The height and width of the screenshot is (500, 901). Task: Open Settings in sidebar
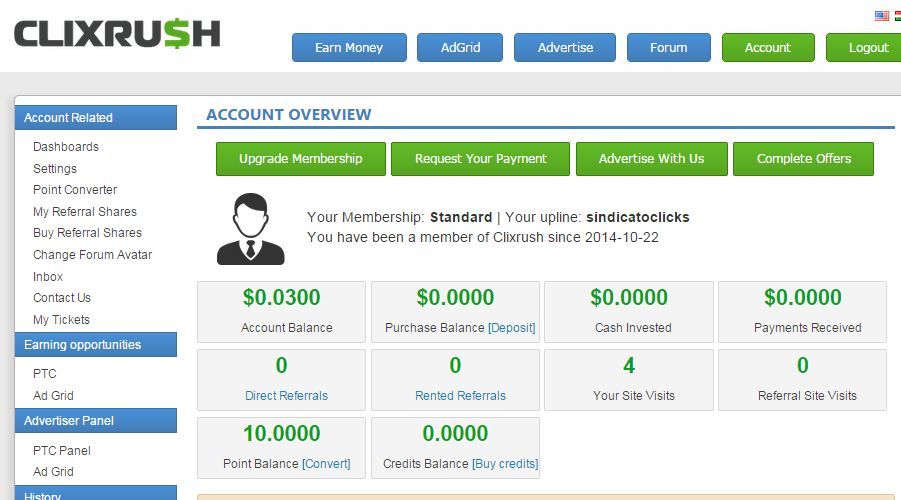[55, 168]
